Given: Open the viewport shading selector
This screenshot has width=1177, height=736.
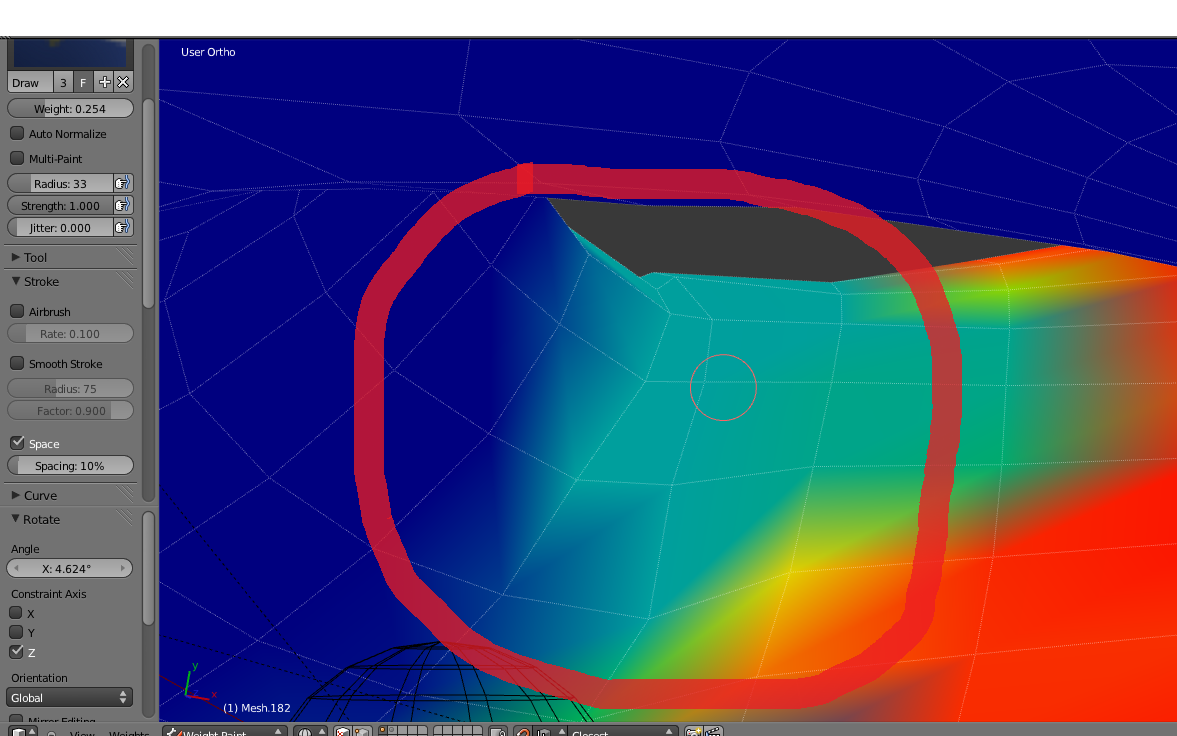Looking at the screenshot, I should 312,731.
